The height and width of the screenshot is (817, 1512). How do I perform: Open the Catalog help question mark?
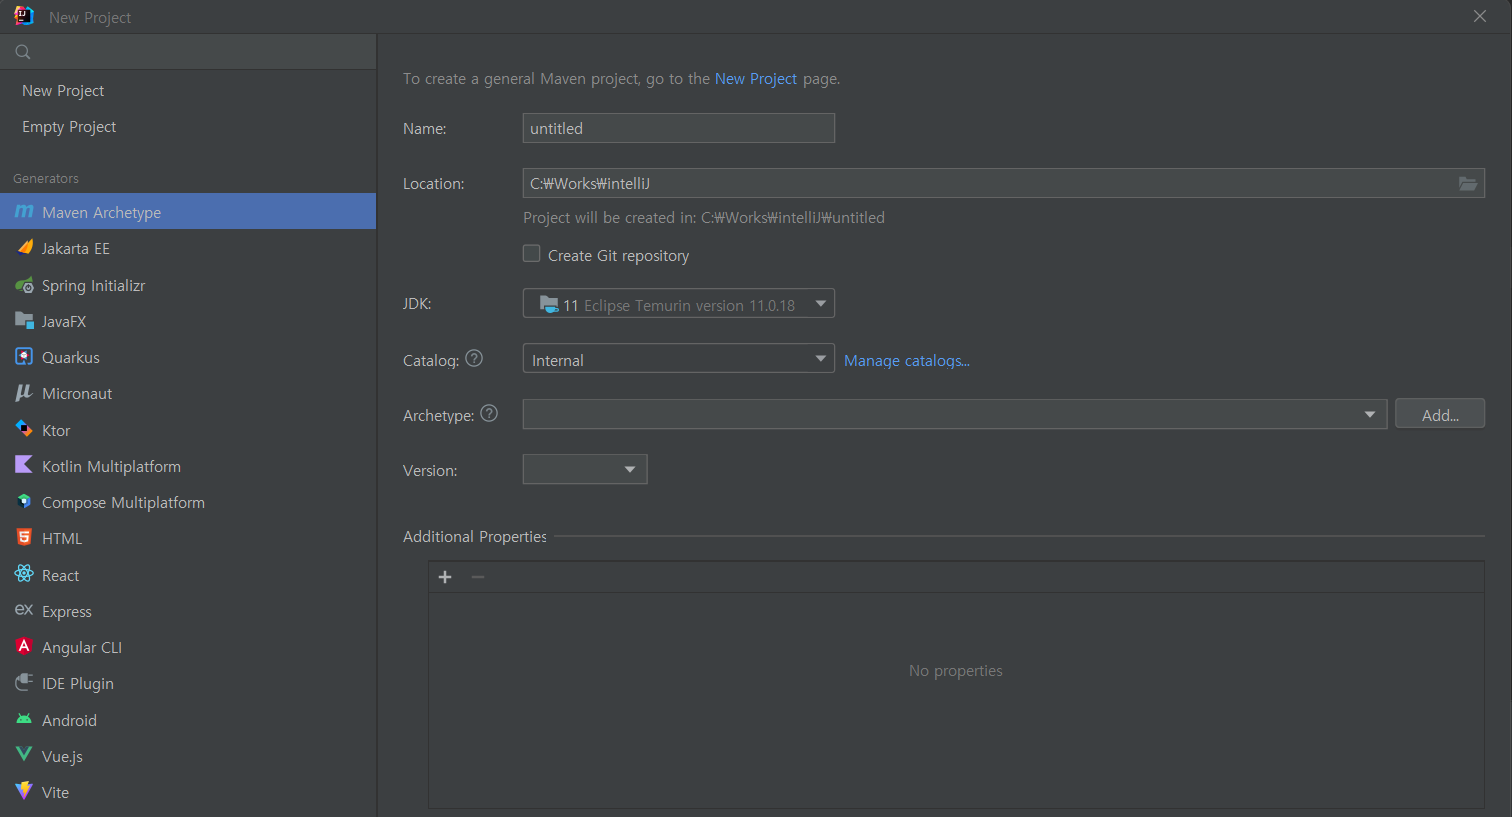point(474,358)
